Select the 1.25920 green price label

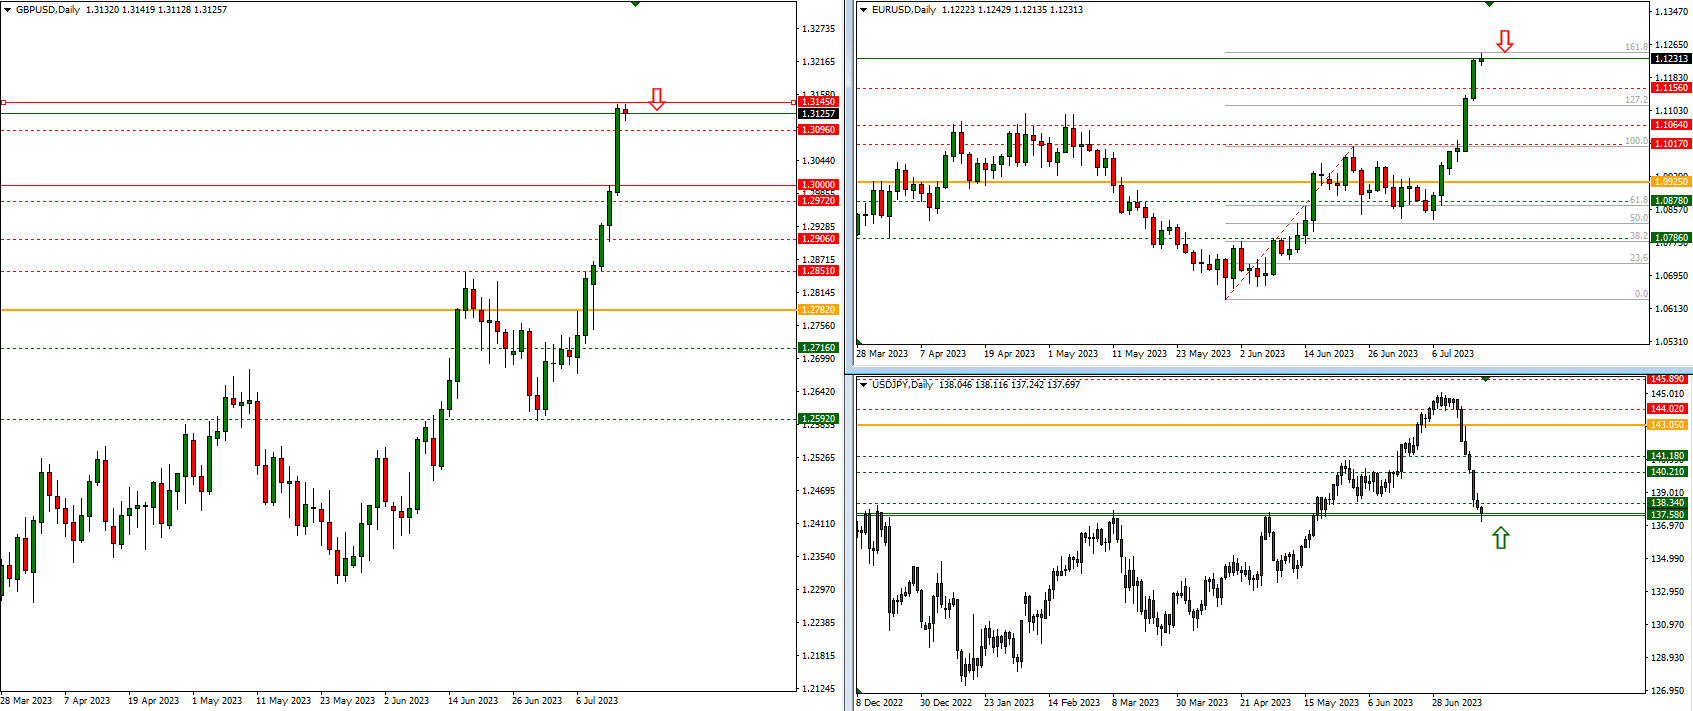point(818,419)
